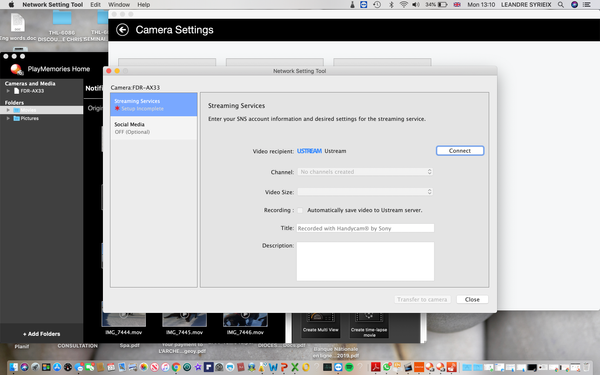
Task: Open Notification Center icon in menu bar
Action: click(x=587, y=5)
